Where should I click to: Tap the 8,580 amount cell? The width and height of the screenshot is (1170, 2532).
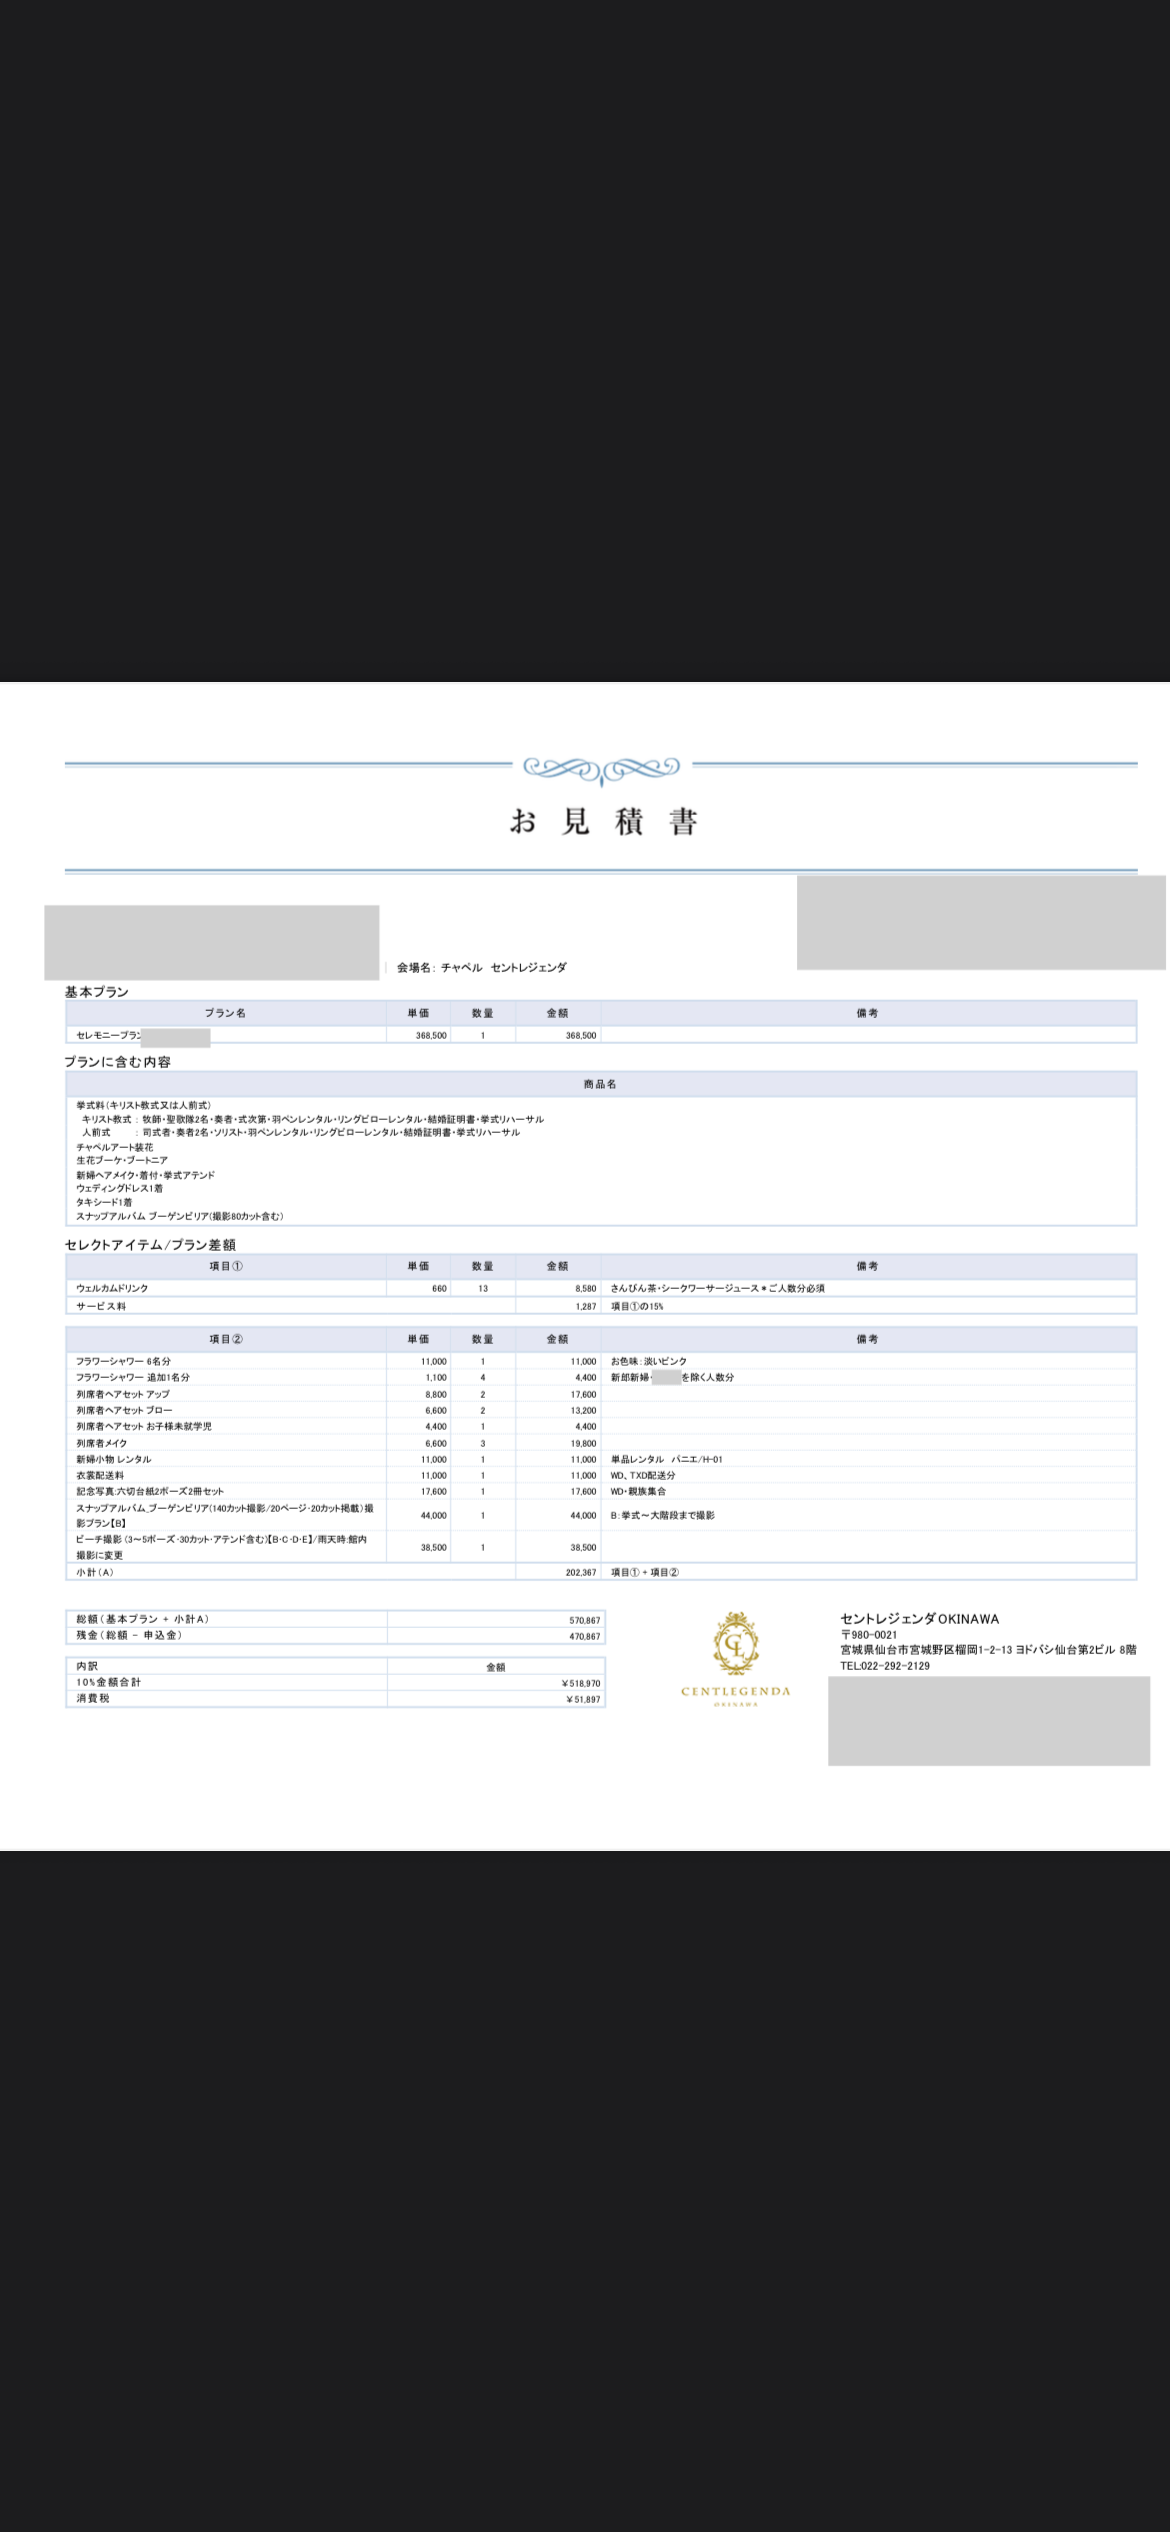pos(586,1289)
